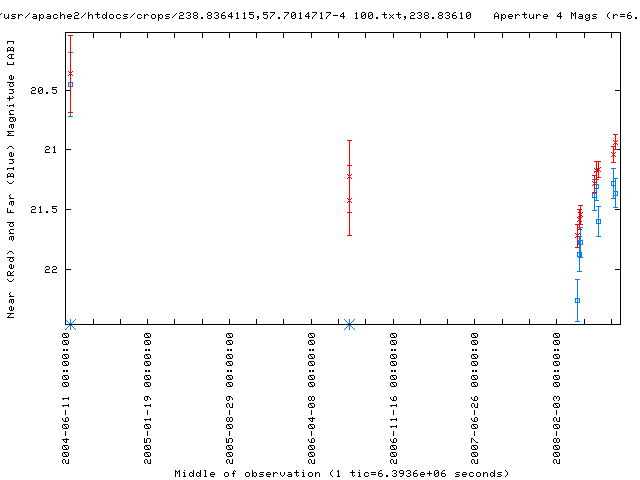Click the y-axis tick label 20.5
This screenshot has width=640, height=480.
click(x=44, y=90)
